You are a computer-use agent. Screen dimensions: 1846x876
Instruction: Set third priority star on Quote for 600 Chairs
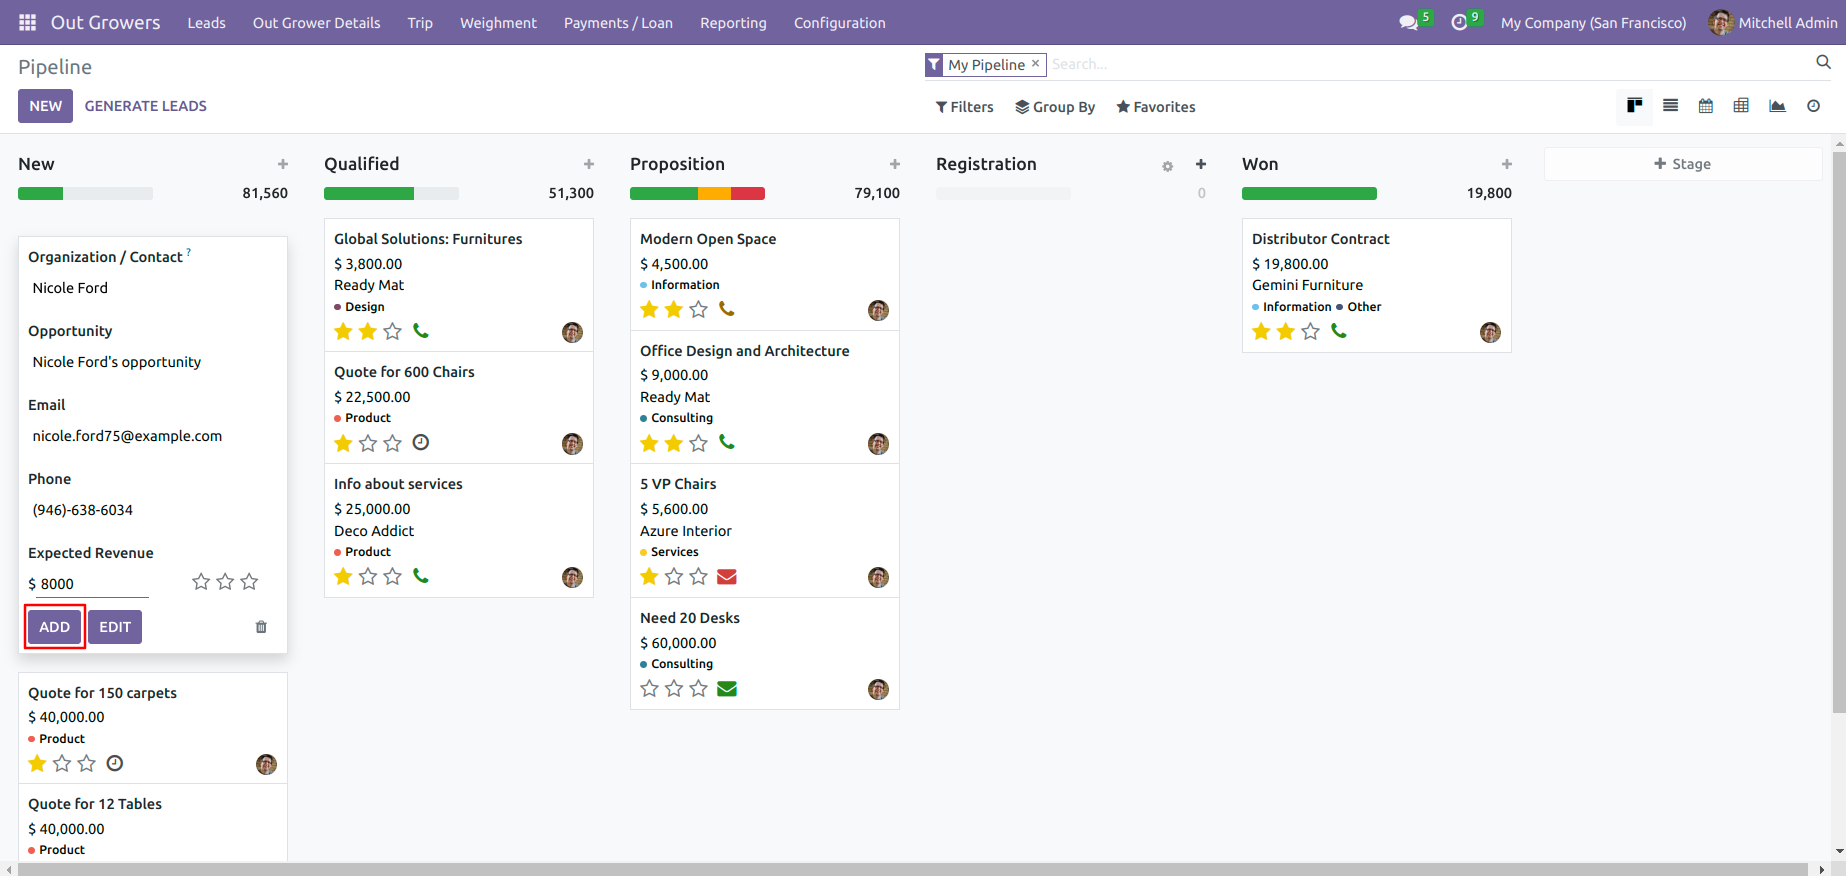coord(393,443)
